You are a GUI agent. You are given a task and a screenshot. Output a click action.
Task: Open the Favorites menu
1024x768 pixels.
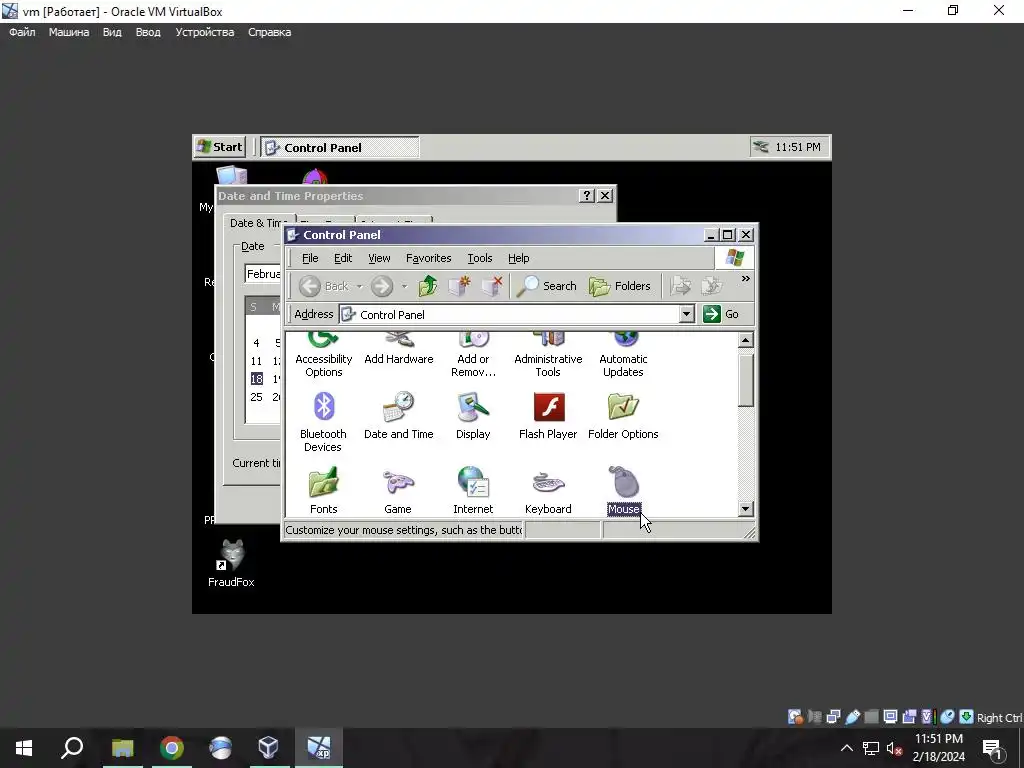click(428, 258)
